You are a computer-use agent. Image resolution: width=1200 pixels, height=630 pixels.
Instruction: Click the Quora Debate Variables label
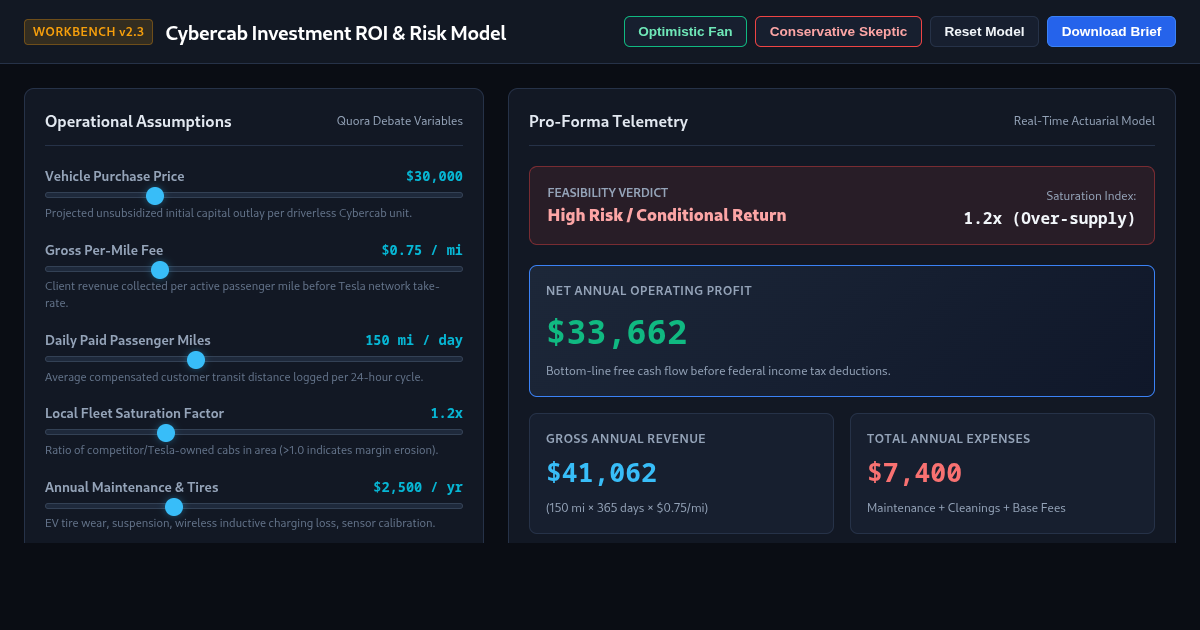400,121
